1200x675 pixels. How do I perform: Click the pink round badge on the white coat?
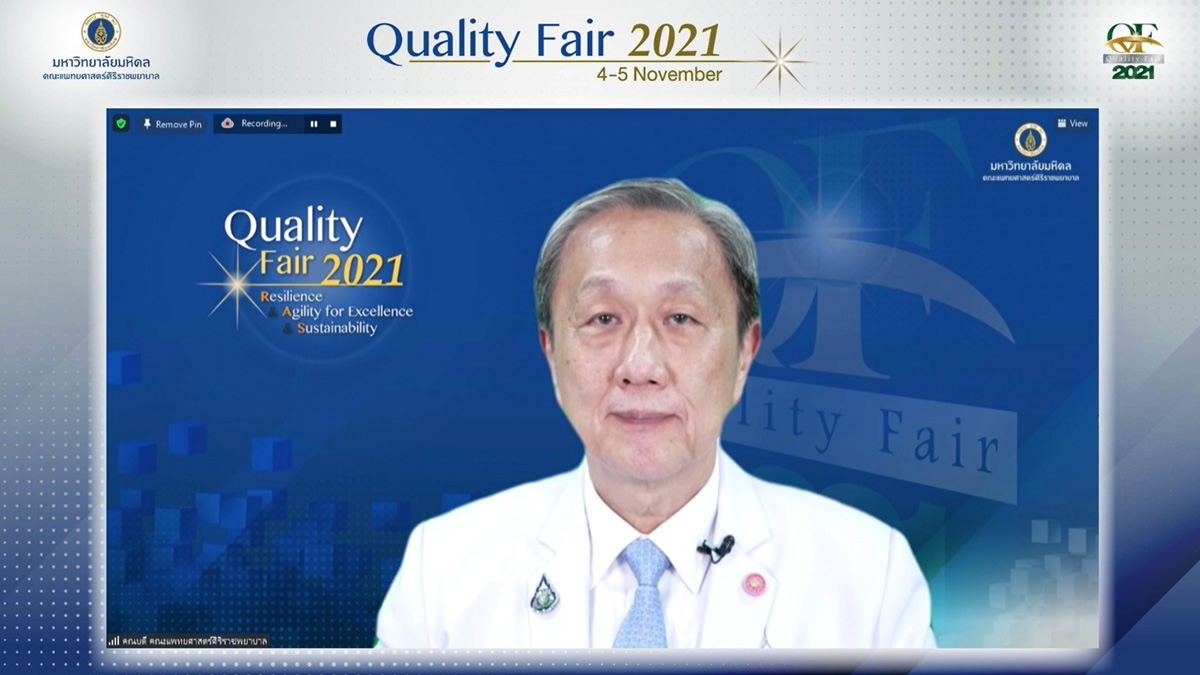click(x=754, y=583)
